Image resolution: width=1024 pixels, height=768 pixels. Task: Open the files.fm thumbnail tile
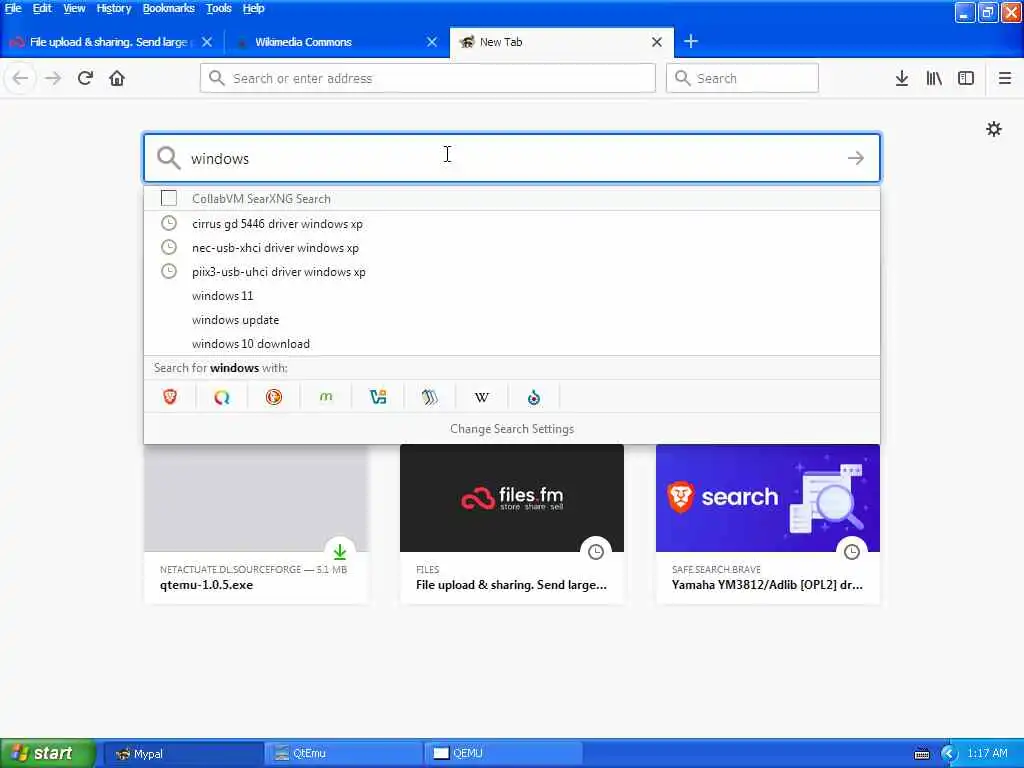(x=511, y=524)
